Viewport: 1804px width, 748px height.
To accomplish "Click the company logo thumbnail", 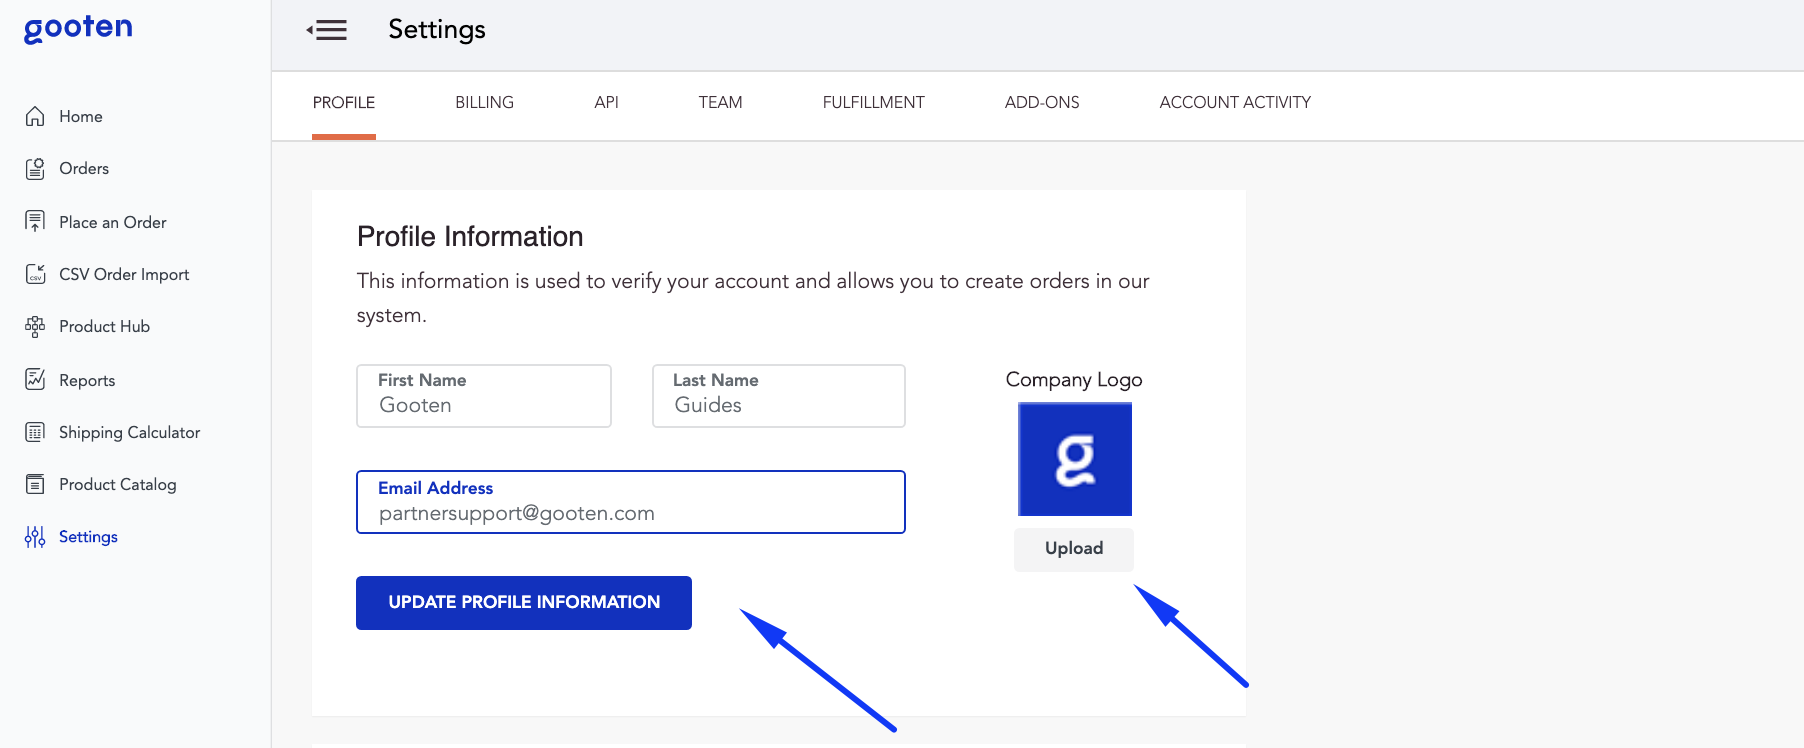I will 1074,459.
